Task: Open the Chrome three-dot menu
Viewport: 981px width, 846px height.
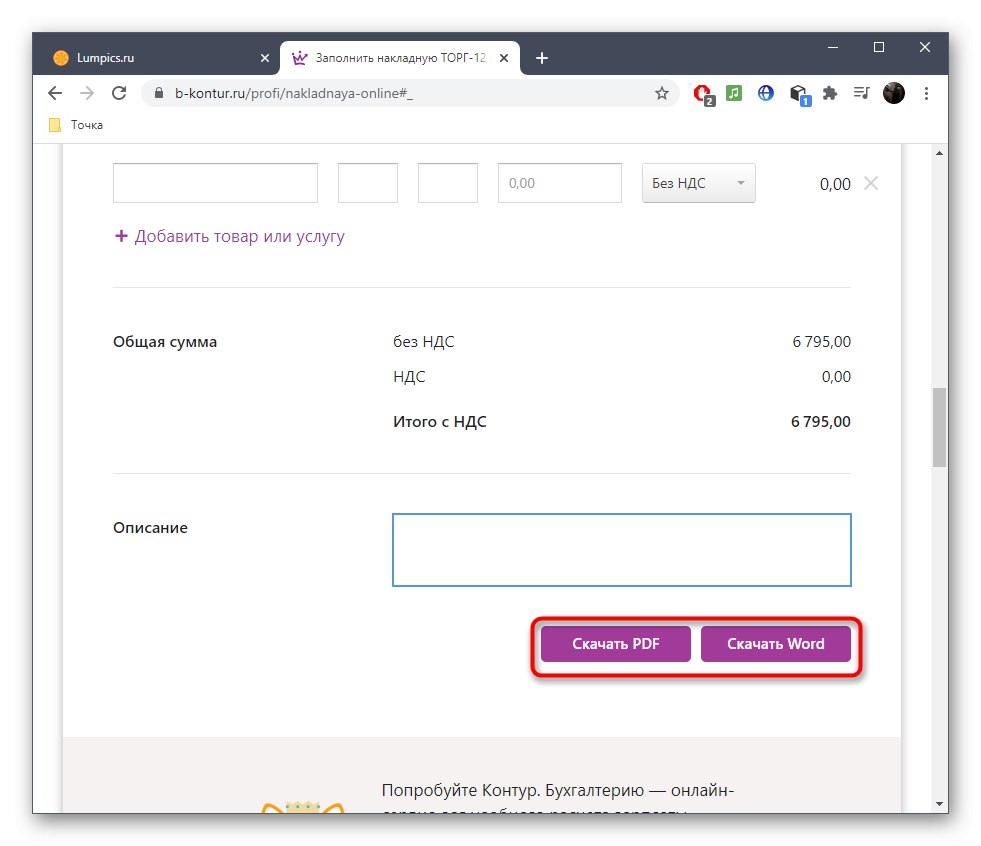Action: click(x=926, y=93)
